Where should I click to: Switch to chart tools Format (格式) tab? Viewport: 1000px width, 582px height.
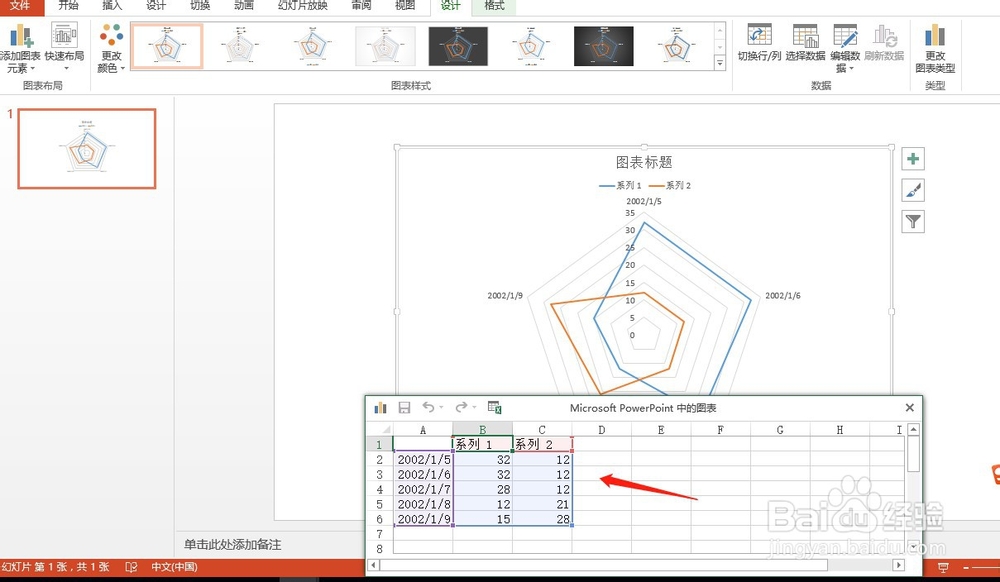tap(494, 6)
